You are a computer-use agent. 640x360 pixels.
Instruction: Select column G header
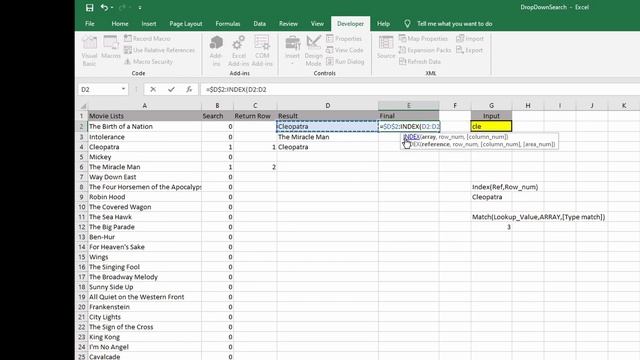(491, 105)
